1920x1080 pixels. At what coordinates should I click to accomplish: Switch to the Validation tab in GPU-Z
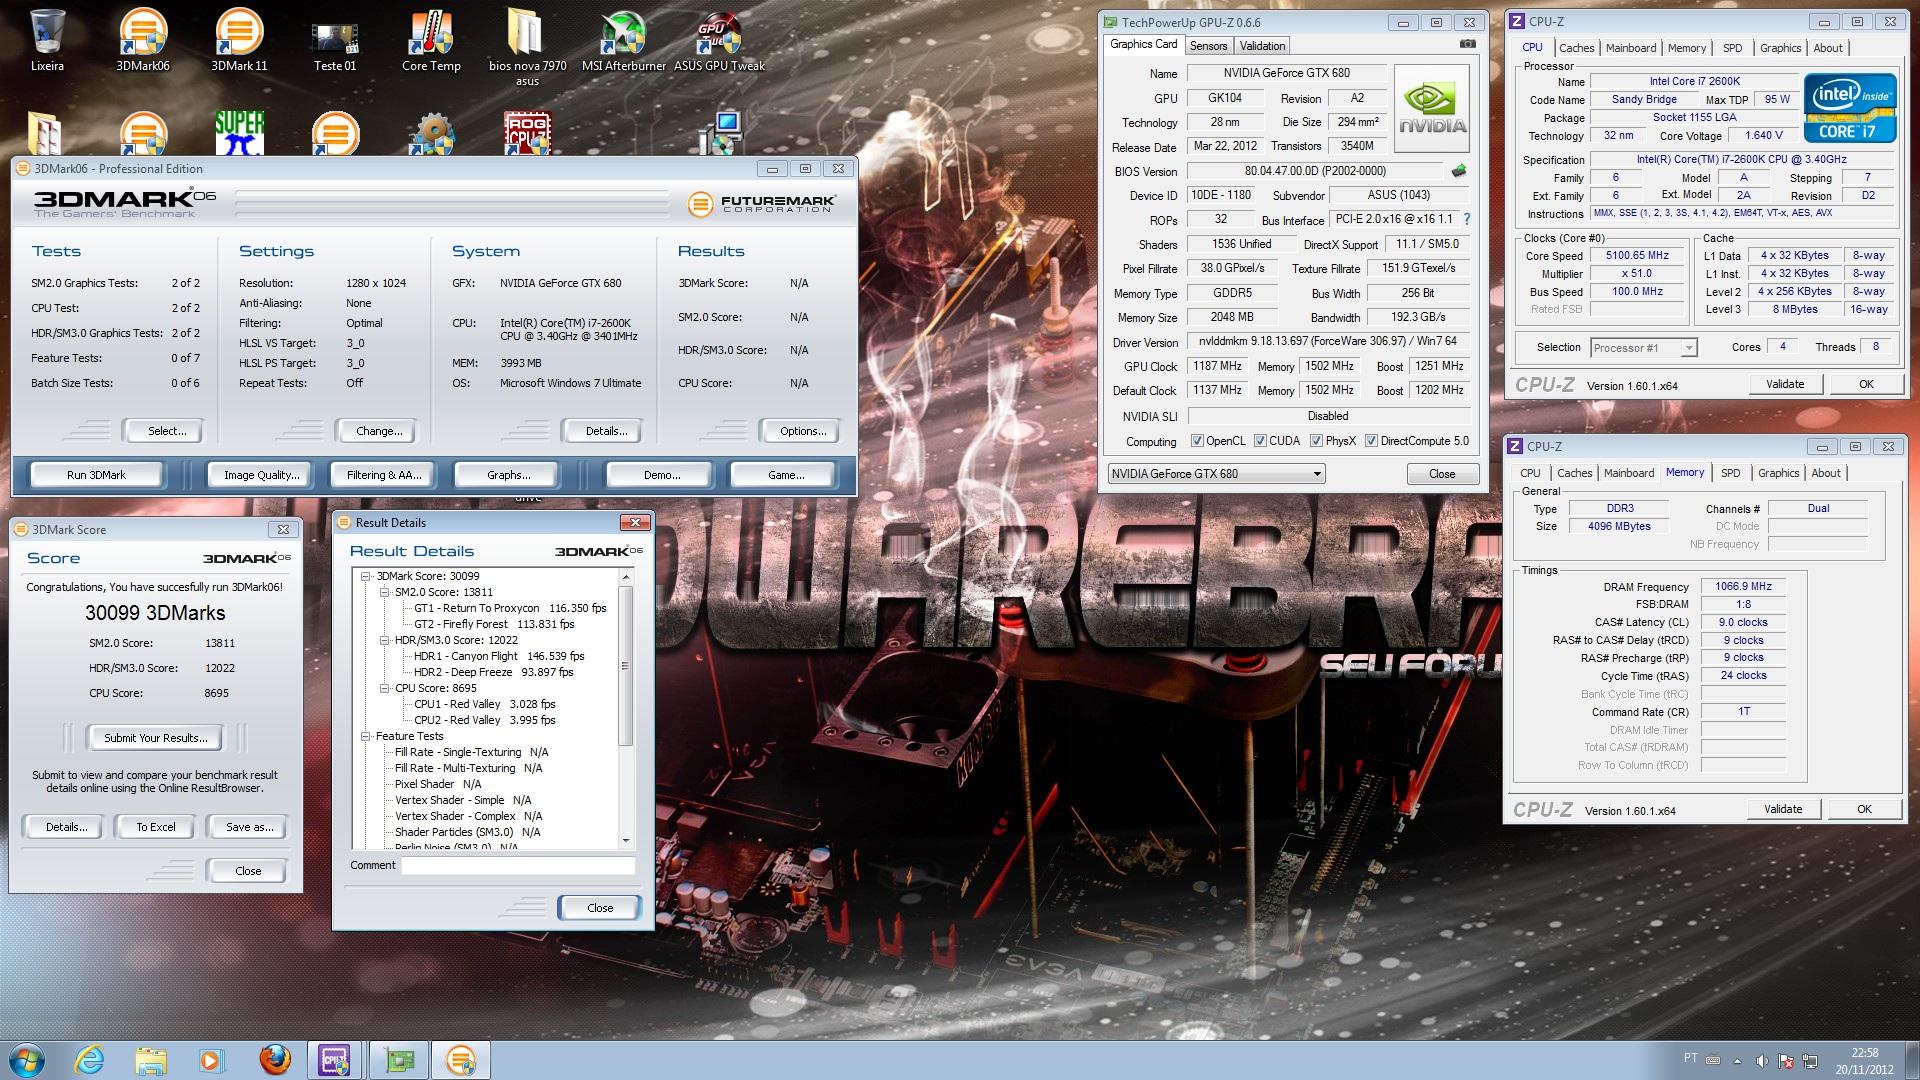(x=1262, y=46)
